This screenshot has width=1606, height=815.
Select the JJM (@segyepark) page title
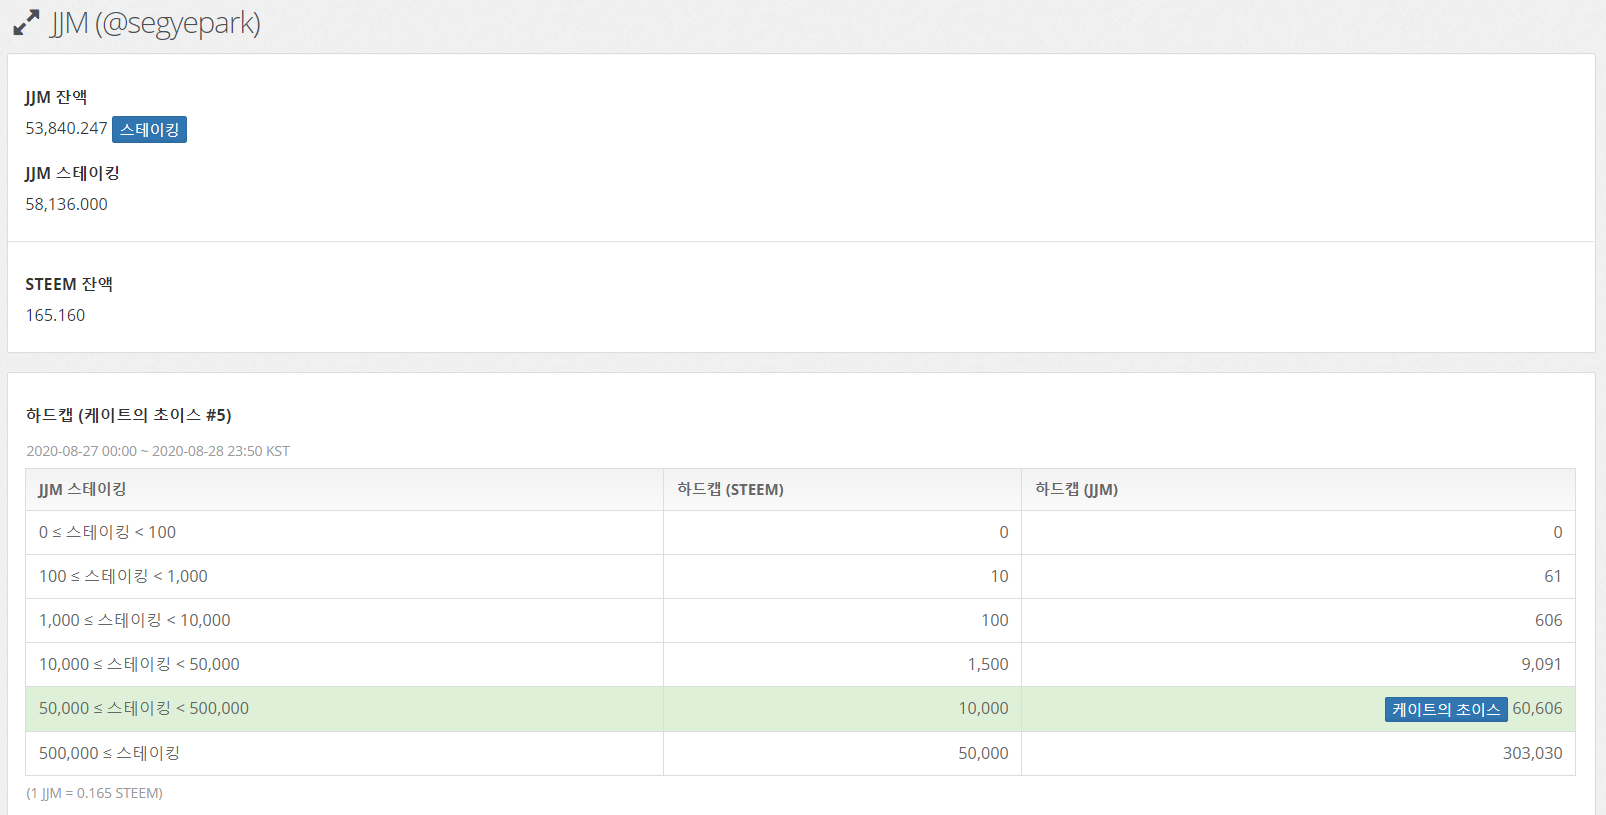pos(156,23)
